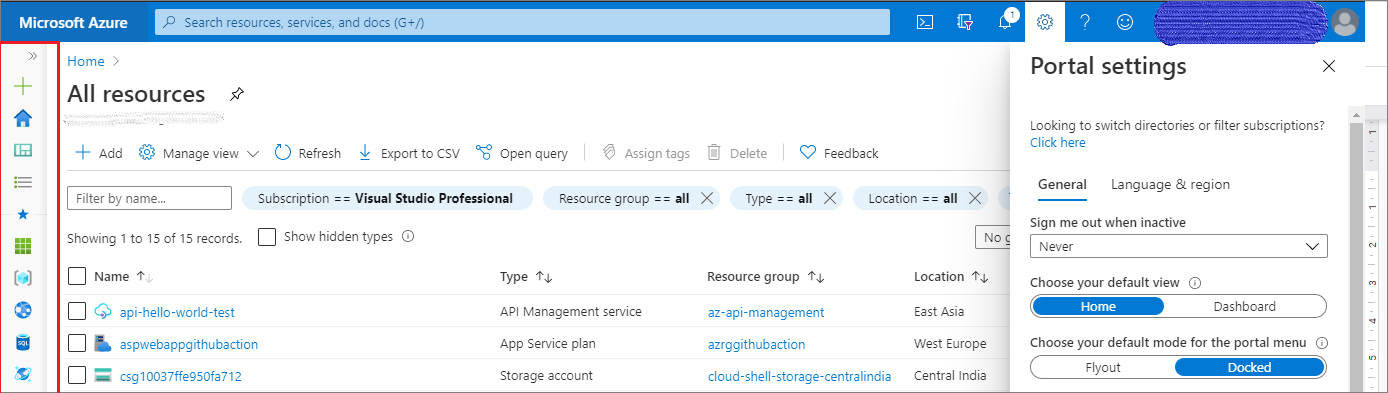Open the Resource group filter pill
This screenshot has width=1388, height=393.
[x=624, y=198]
